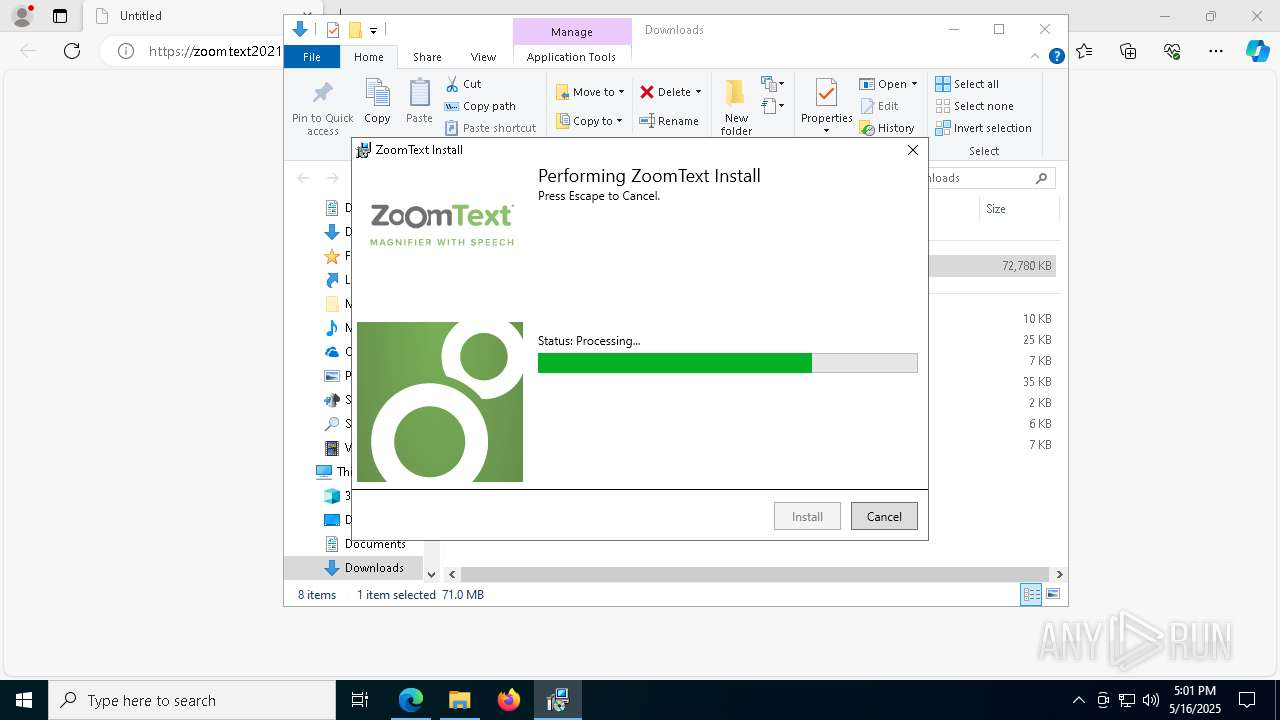Click Select none in ribbon
This screenshot has width=1280, height=720.
click(x=974, y=106)
